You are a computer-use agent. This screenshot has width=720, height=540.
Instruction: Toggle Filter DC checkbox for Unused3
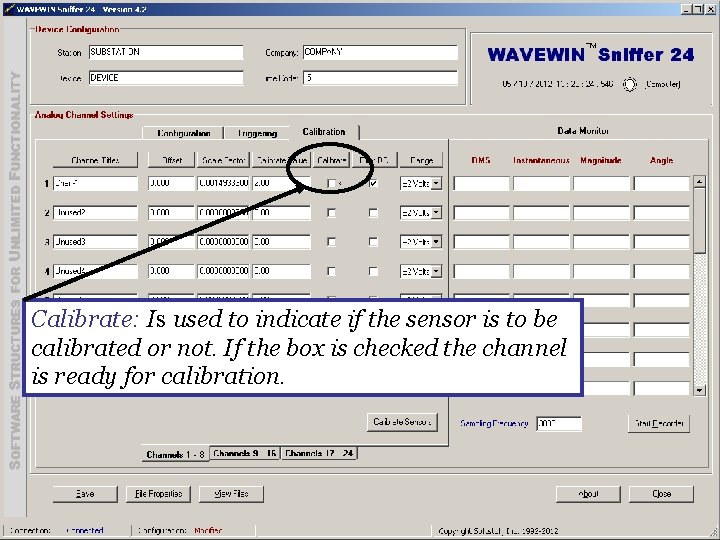(373, 242)
